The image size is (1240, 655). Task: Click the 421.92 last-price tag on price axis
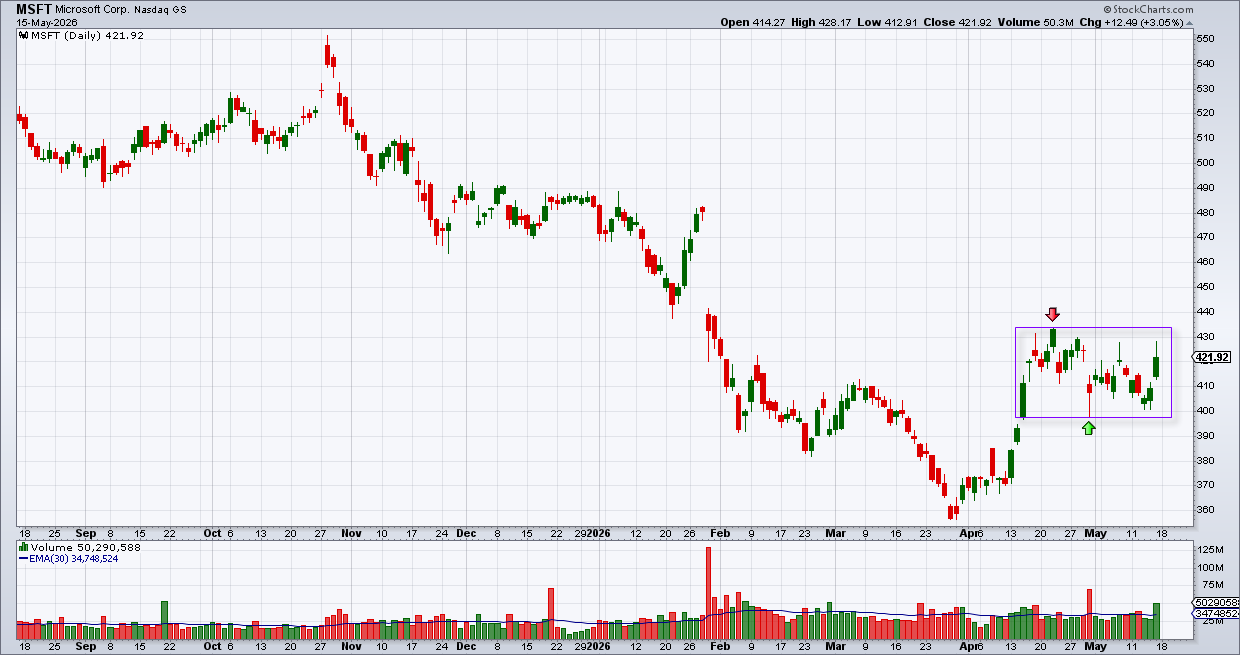coord(1213,357)
